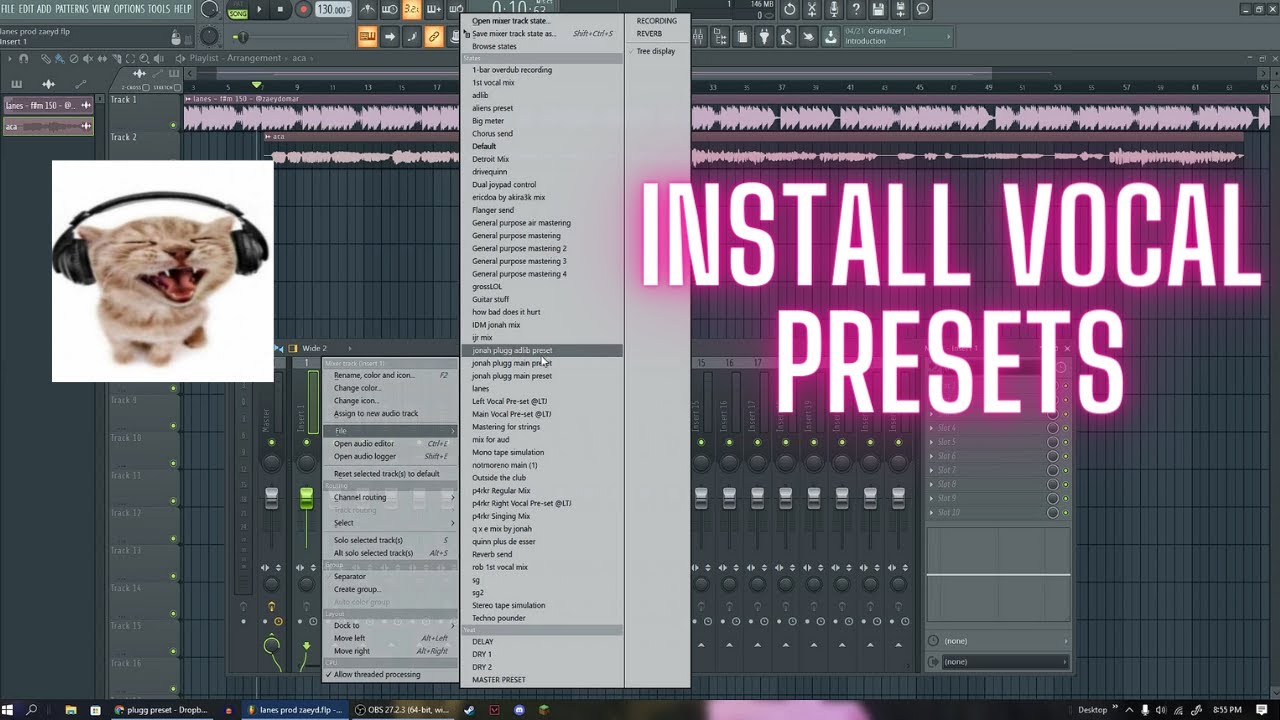Viewport: 1280px width, 720px height.
Task: Toggle 'Allow threaded processing' check option
Action: pos(389,675)
